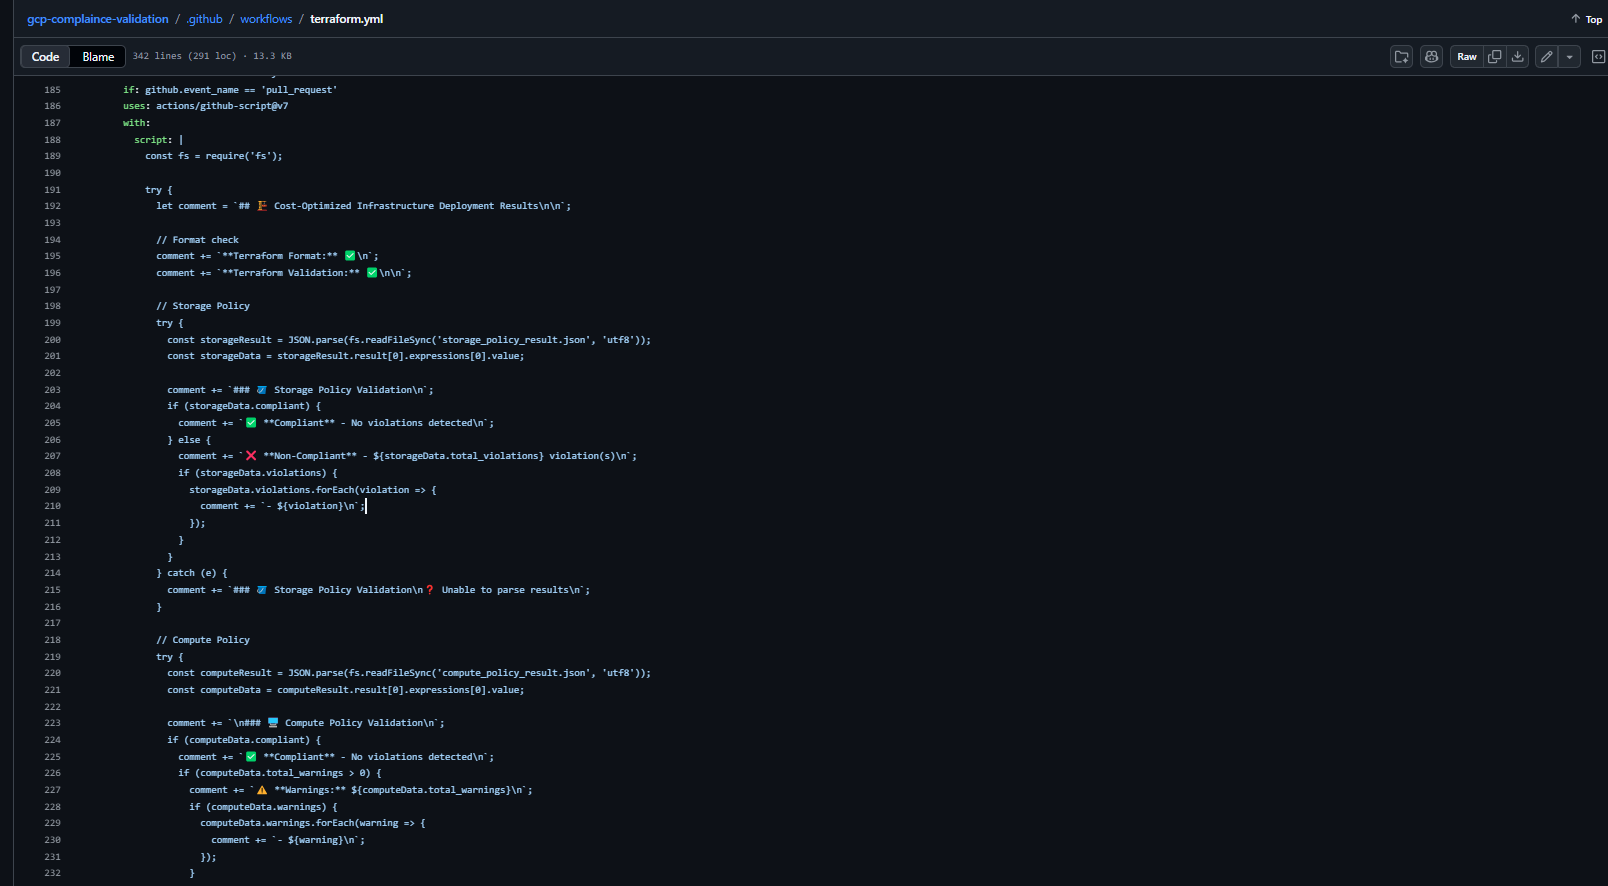
Task: Click 'if (storageData.compliant)' line
Action: pos(244,406)
